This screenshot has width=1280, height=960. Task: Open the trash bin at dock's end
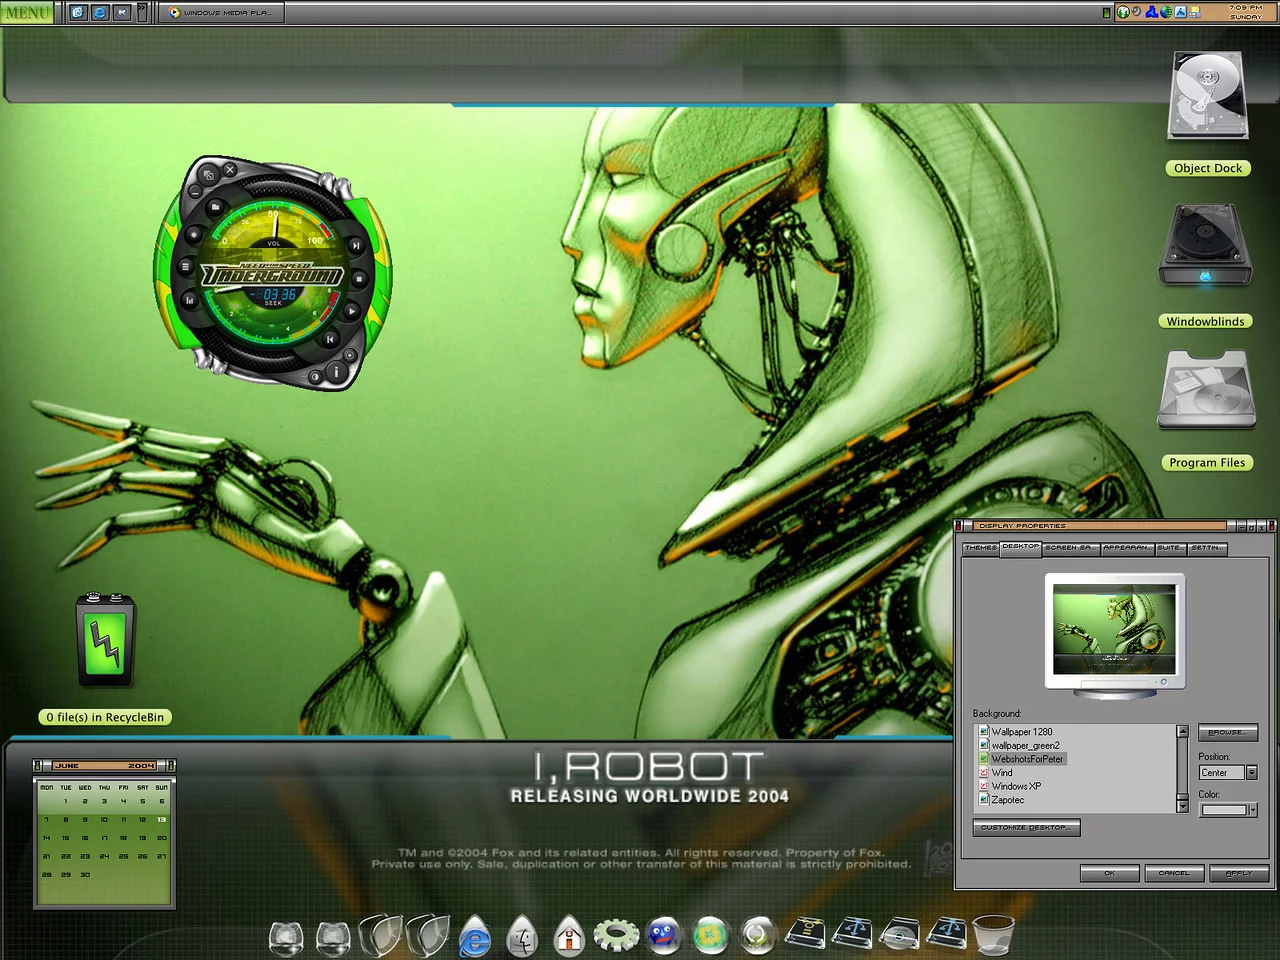pyautogui.click(x=992, y=936)
